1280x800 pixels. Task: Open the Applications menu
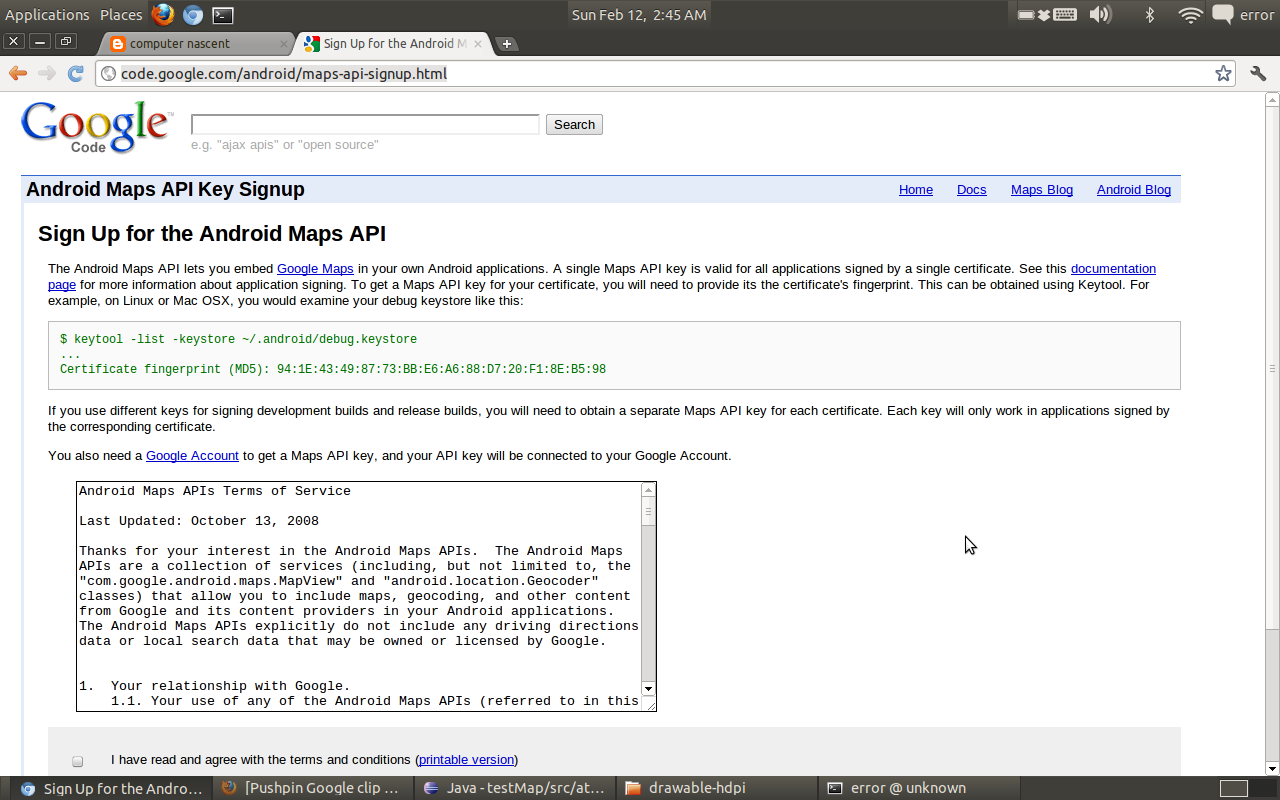click(x=47, y=15)
